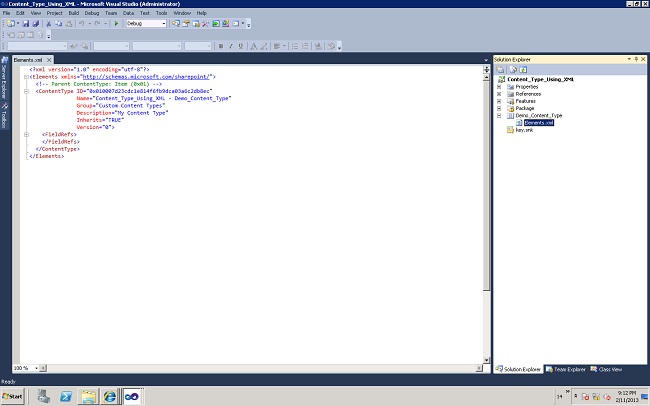Click the Save icon in the toolbar

[x=26, y=24]
